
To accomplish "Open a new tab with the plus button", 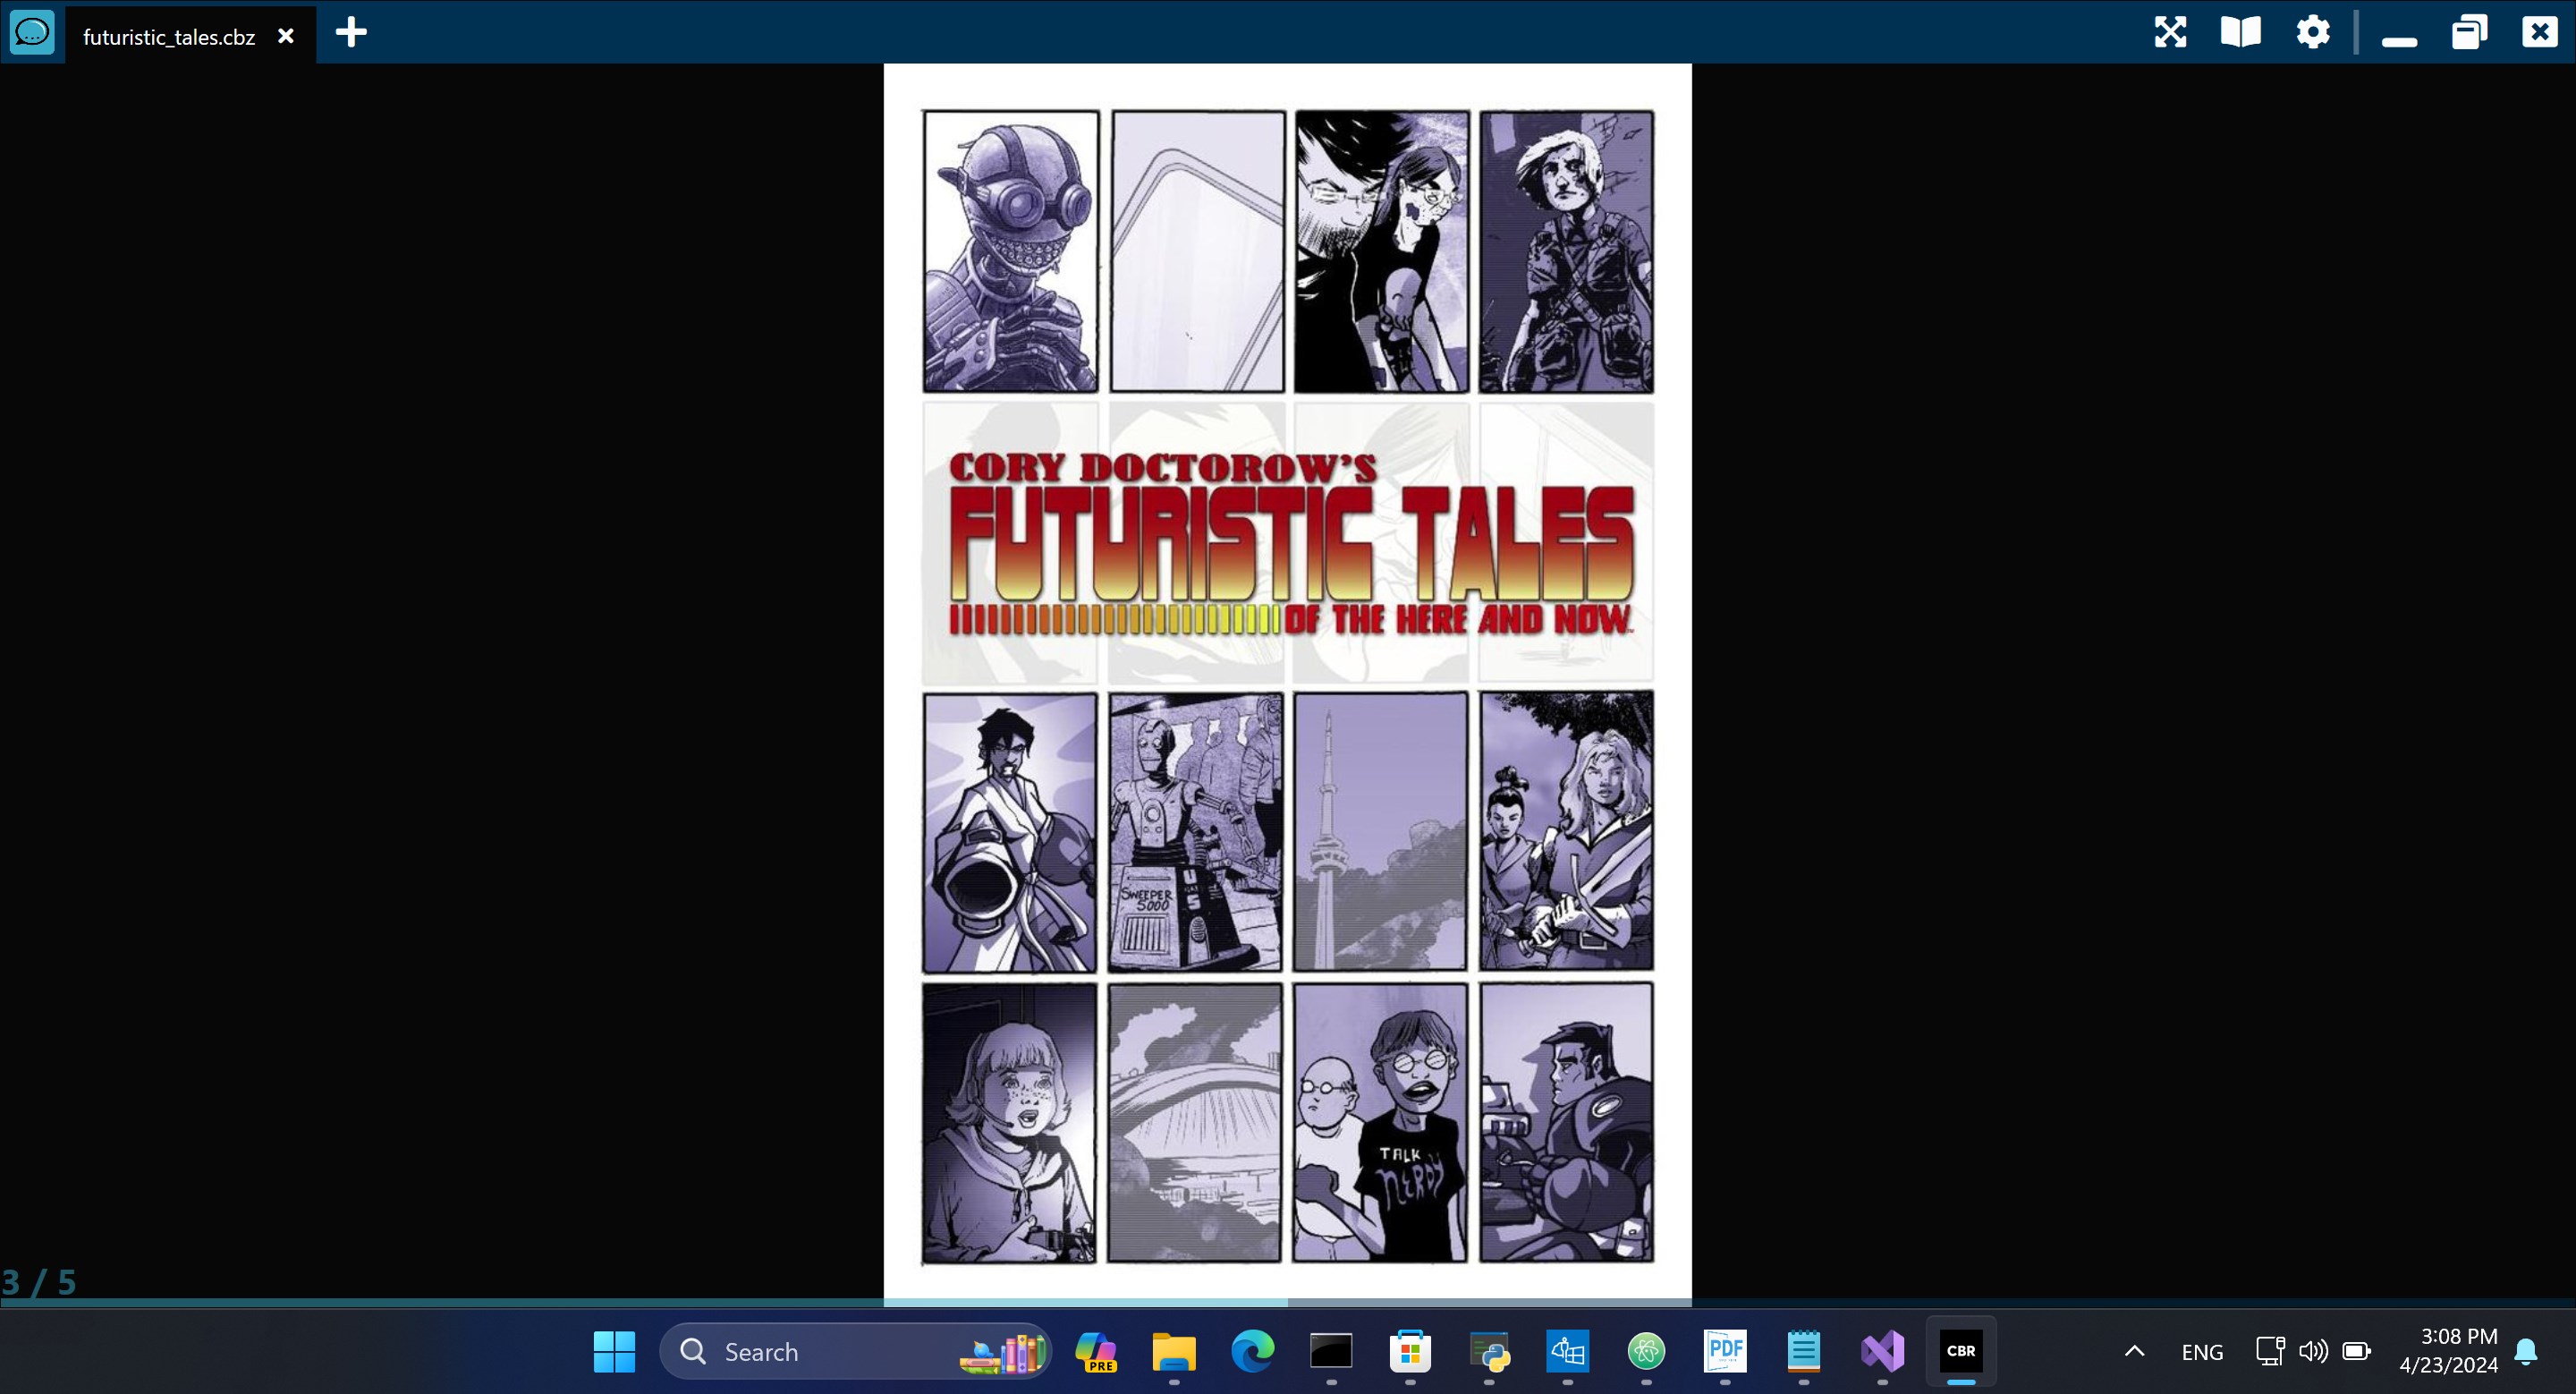I will (x=351, y=33).
